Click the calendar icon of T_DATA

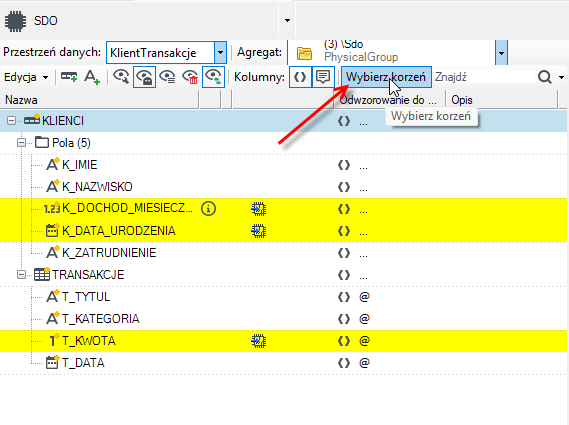(52, 362)
